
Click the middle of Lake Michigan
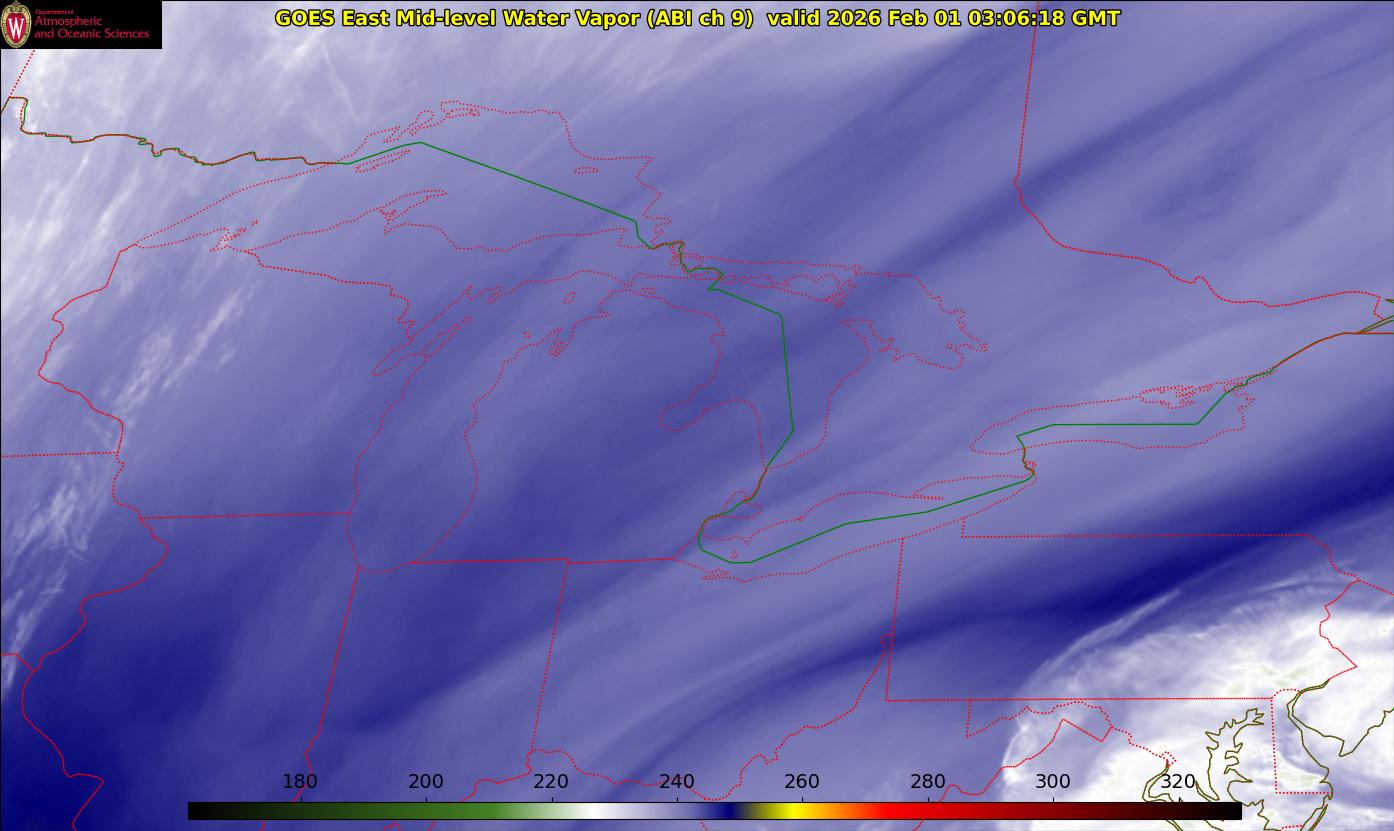pos(420,440)
